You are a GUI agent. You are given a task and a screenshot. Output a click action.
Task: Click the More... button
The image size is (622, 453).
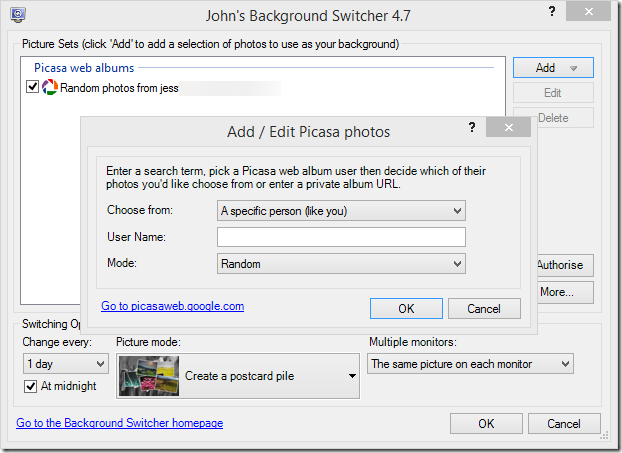point(566,292)
